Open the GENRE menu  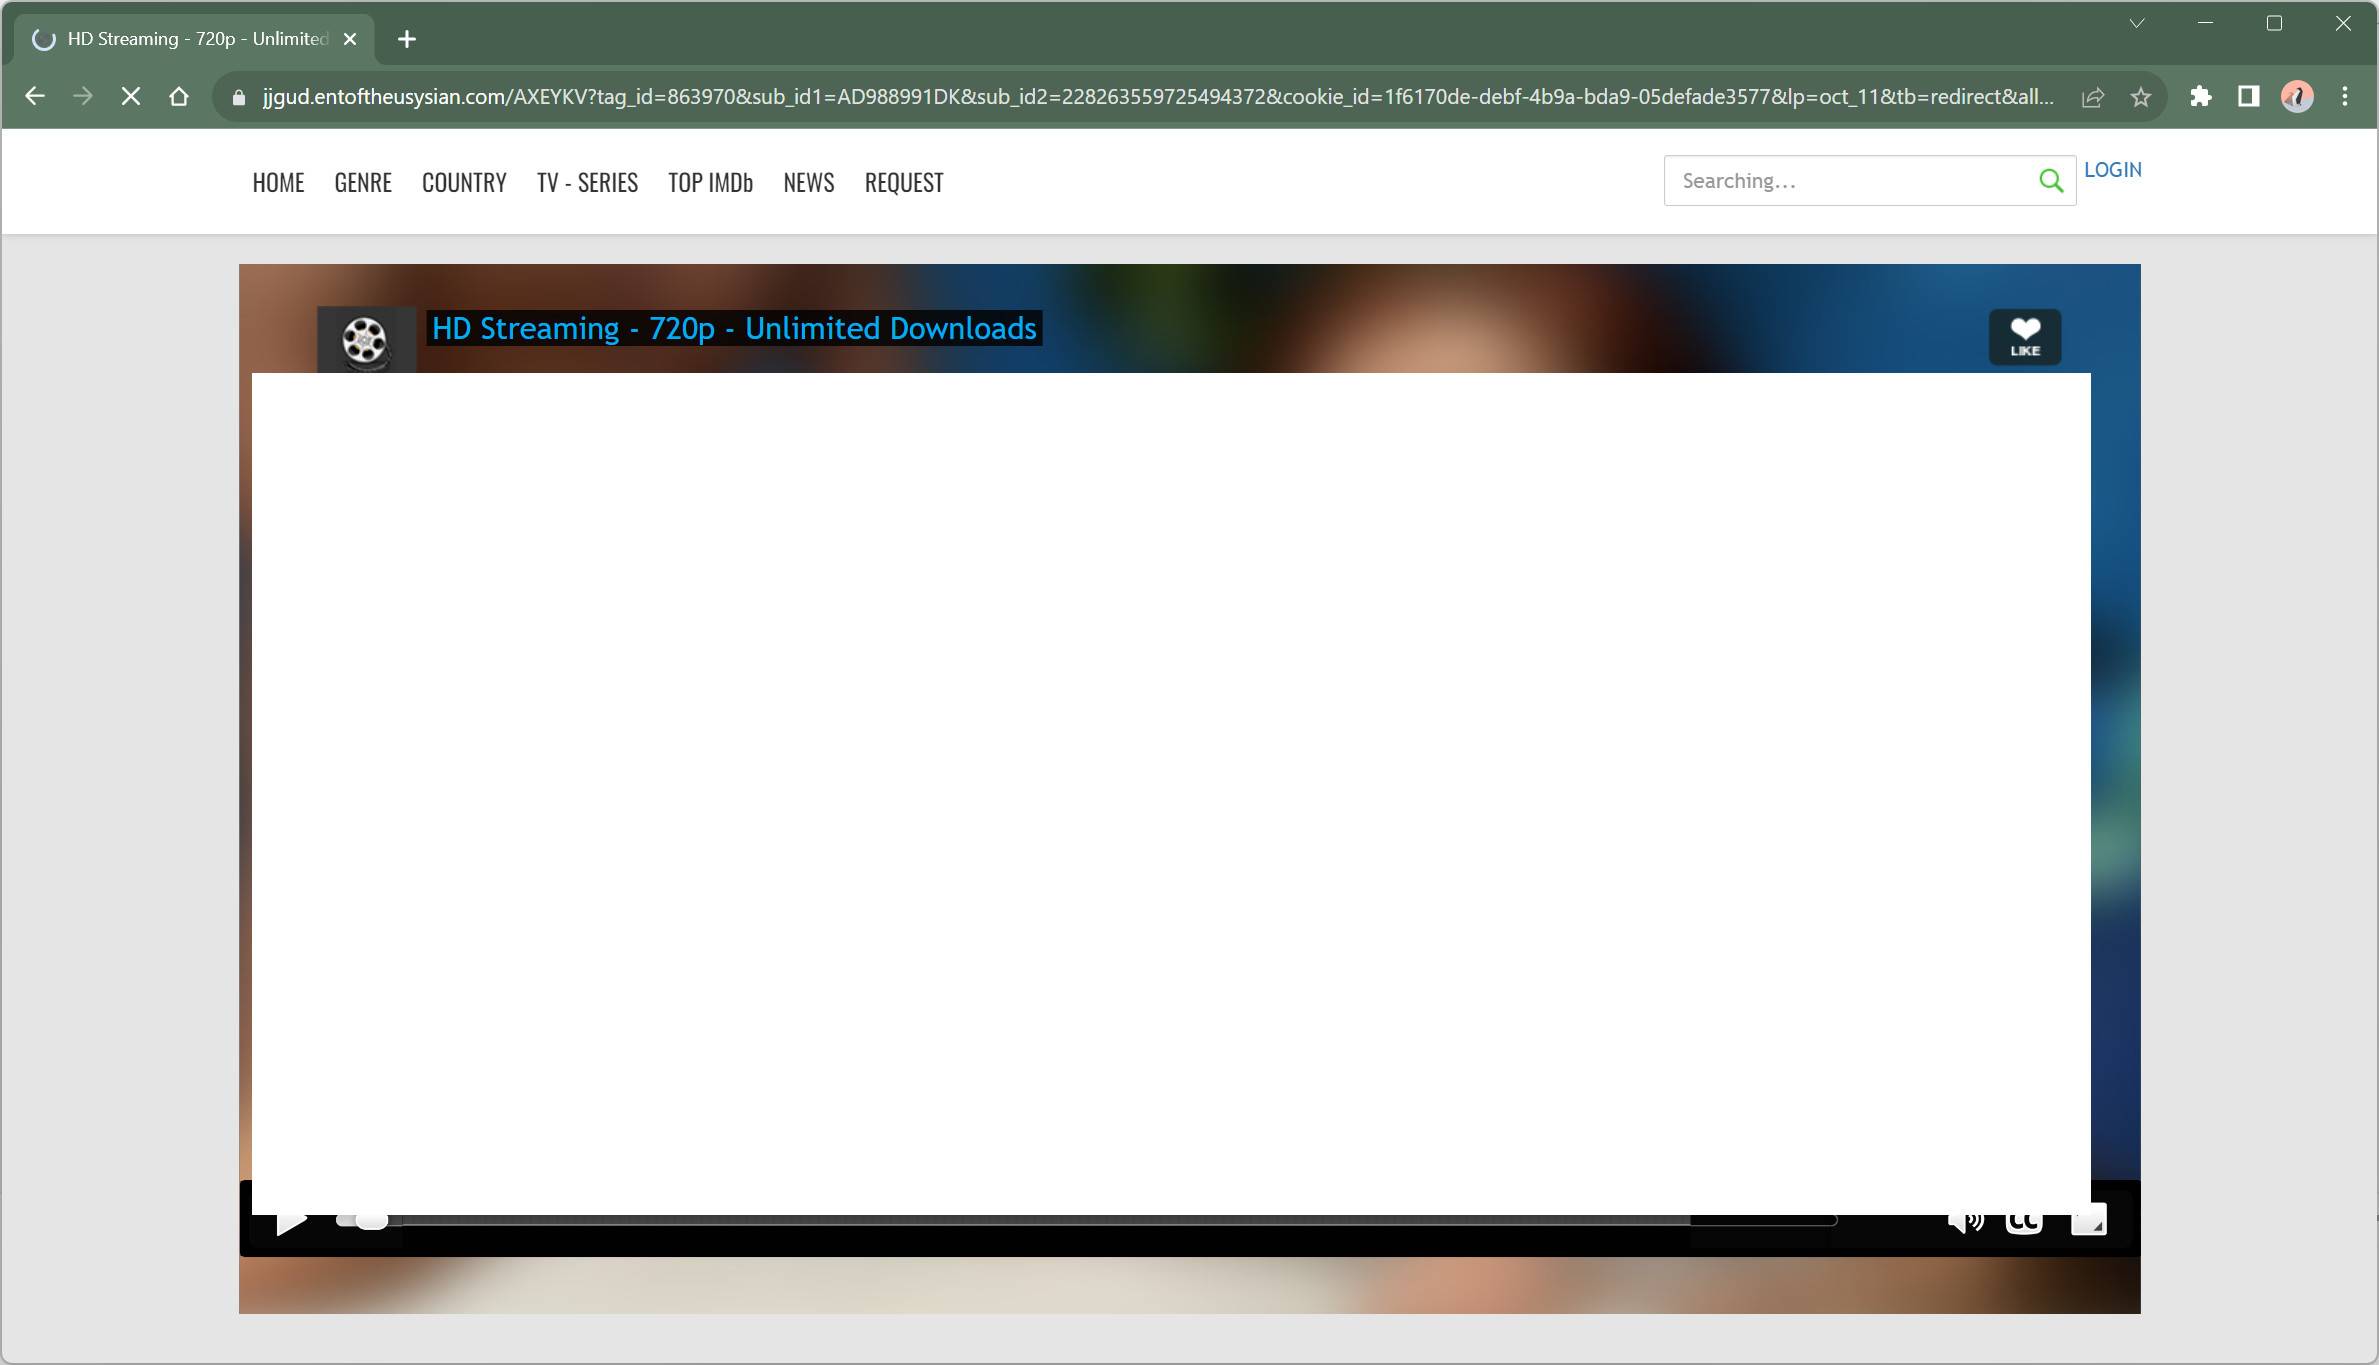[362, 182]
